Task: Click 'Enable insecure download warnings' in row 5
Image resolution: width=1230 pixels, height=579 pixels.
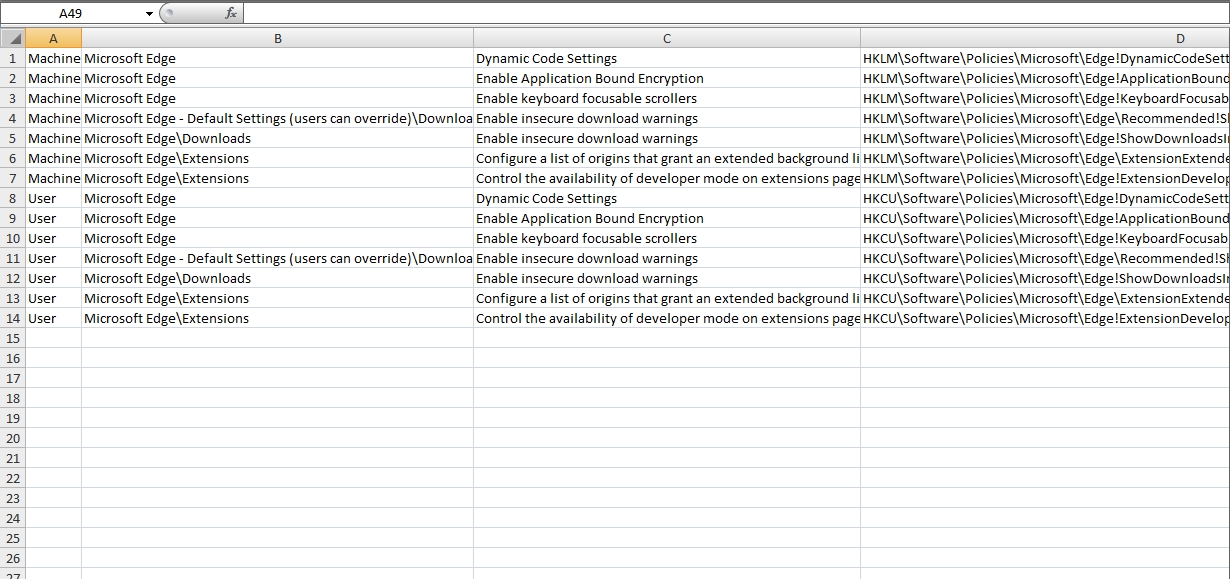Action: pos(667,138)
